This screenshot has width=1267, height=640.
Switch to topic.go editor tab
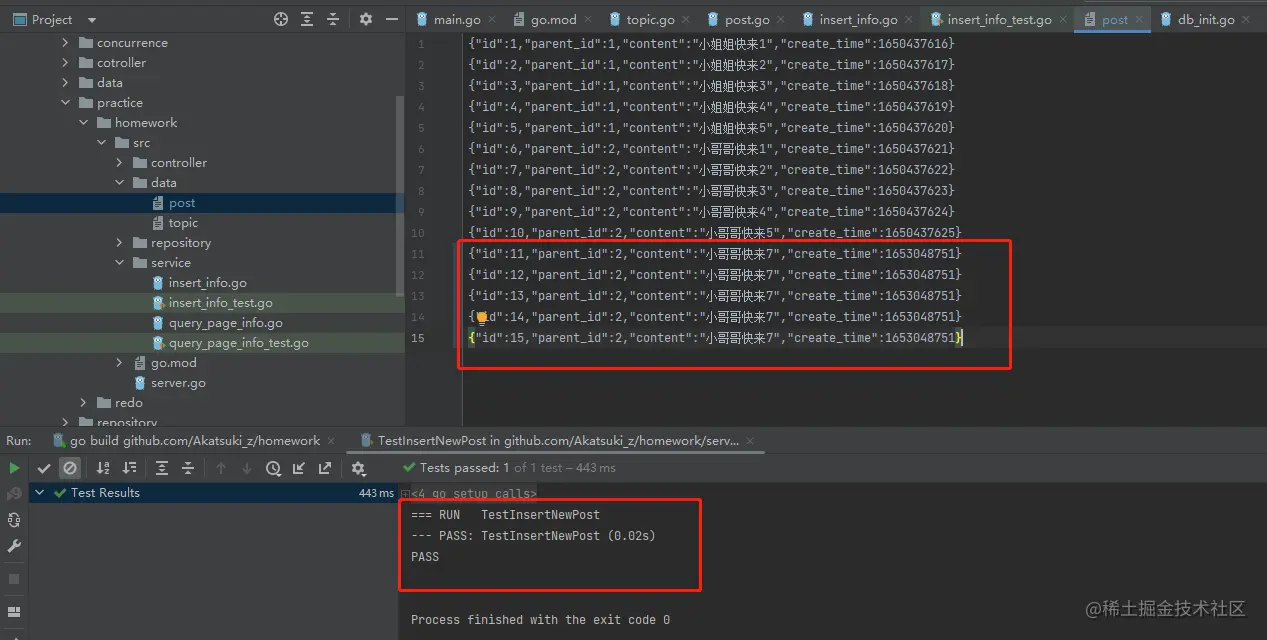(649, 20)
